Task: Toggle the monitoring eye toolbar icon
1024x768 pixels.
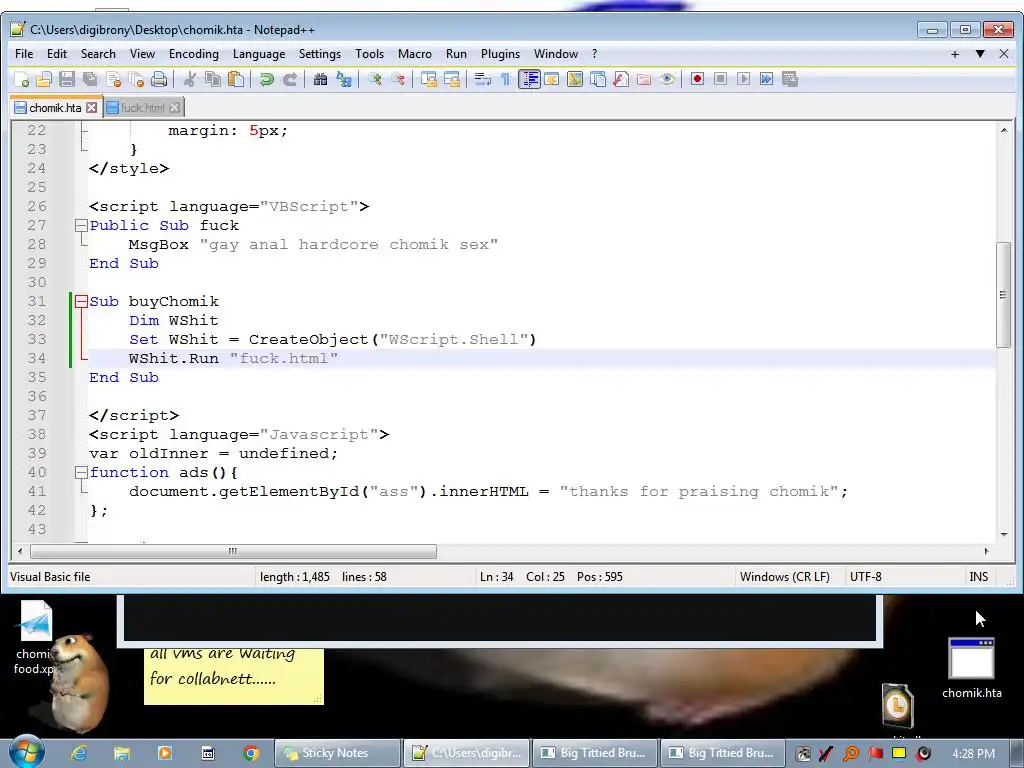Action: tap(667, 80)
